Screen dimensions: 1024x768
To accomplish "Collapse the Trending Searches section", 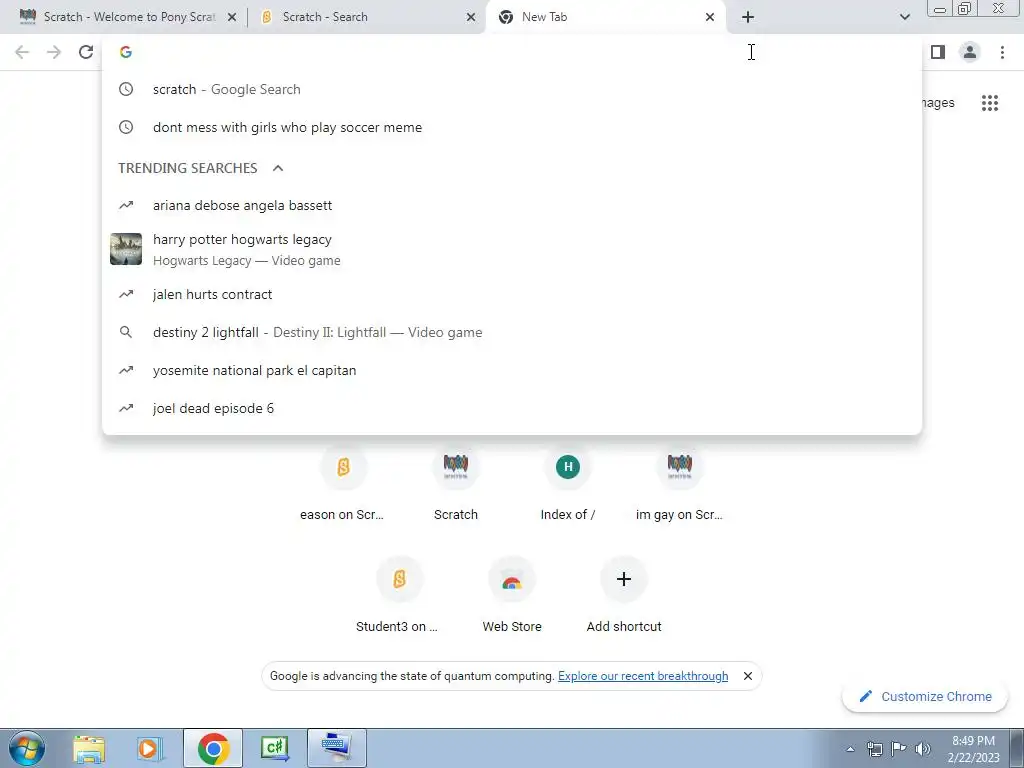I will click(278, 168).
